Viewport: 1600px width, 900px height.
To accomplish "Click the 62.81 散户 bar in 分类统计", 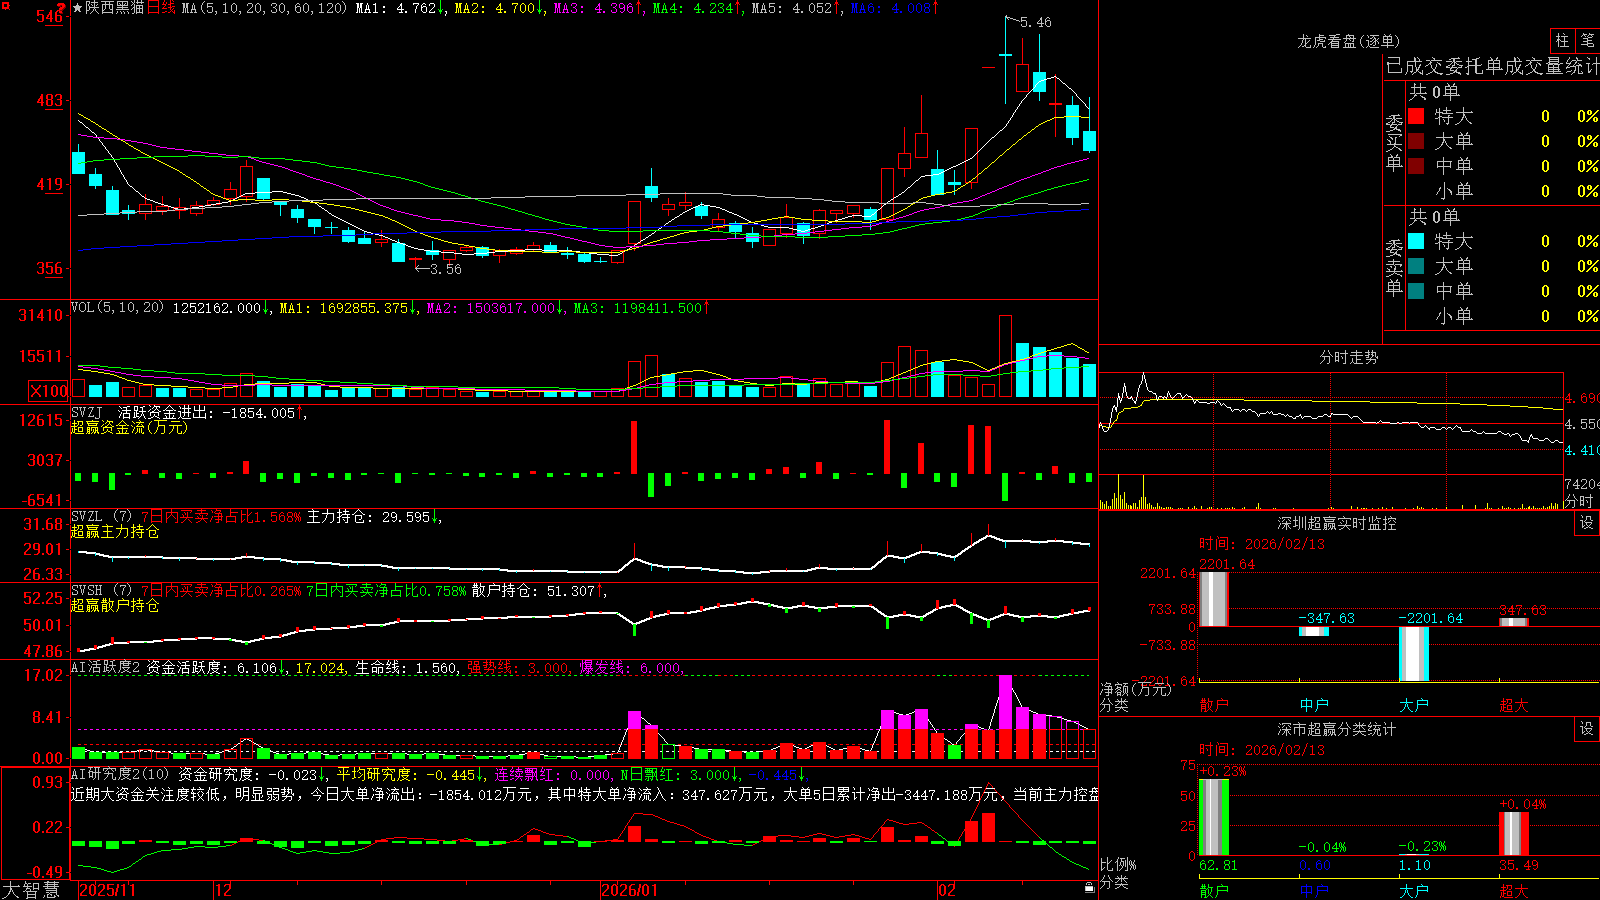I will (1213, 817).
